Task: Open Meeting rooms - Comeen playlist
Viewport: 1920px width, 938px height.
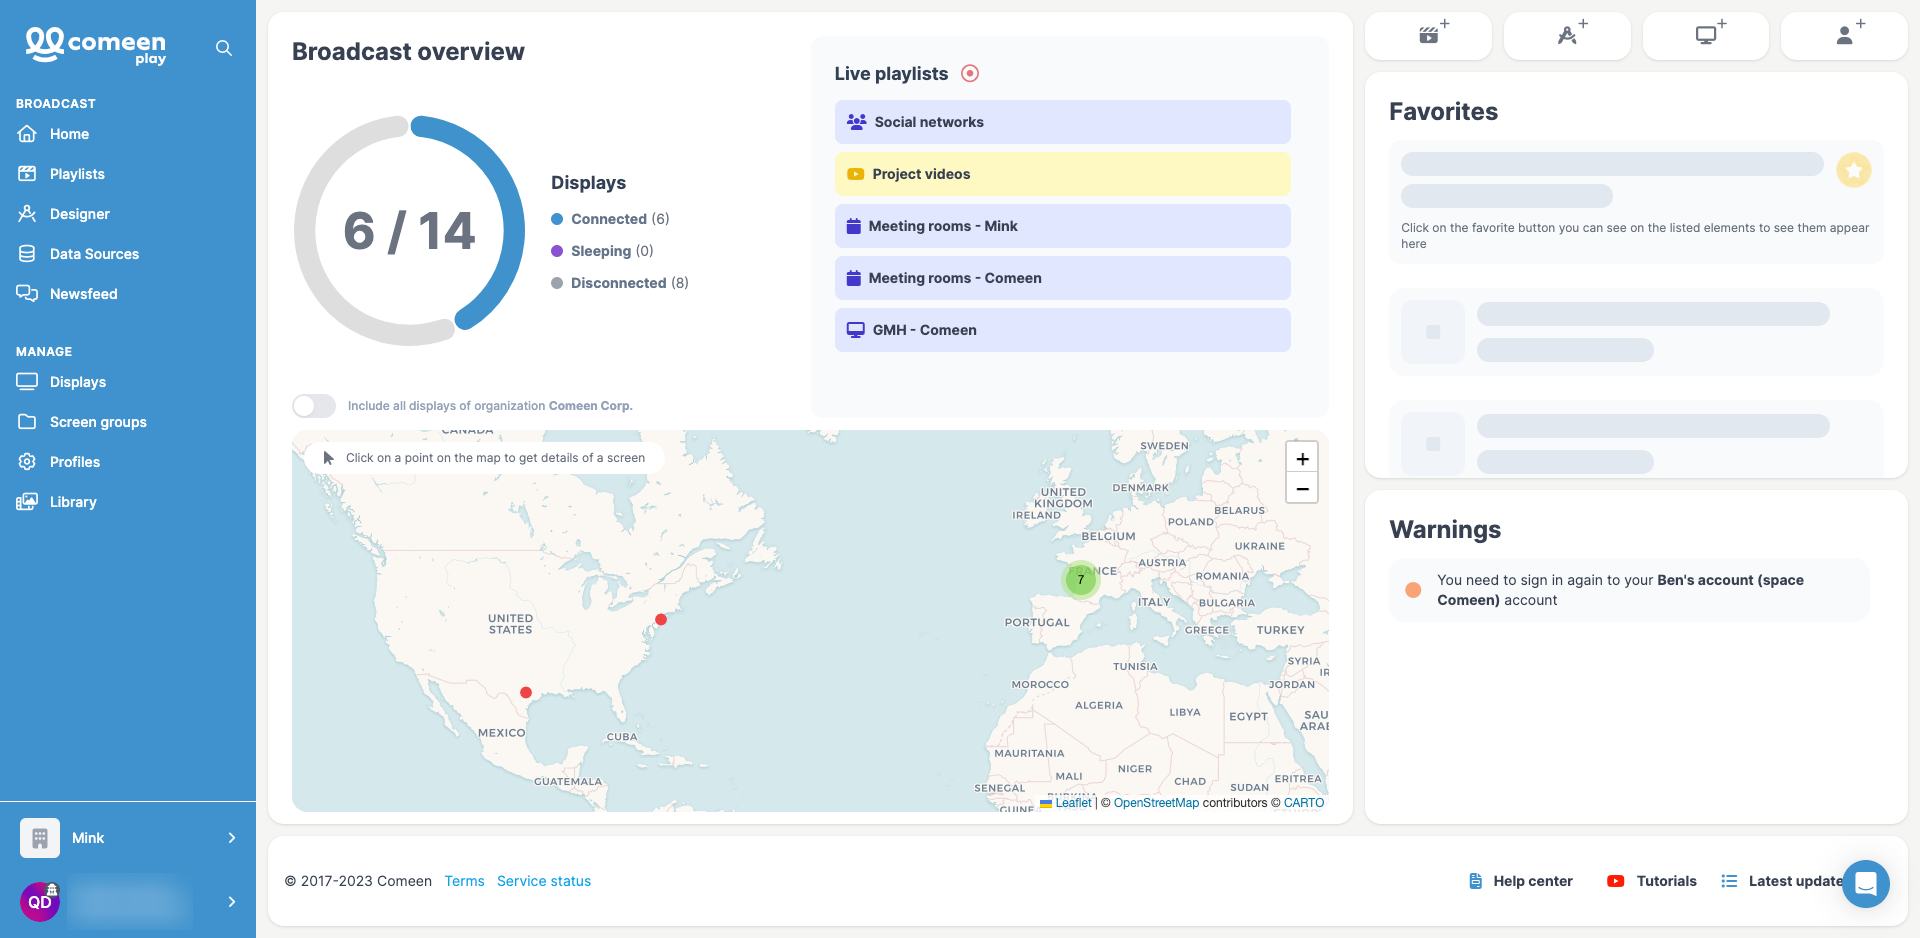Action: point(1062,278)
